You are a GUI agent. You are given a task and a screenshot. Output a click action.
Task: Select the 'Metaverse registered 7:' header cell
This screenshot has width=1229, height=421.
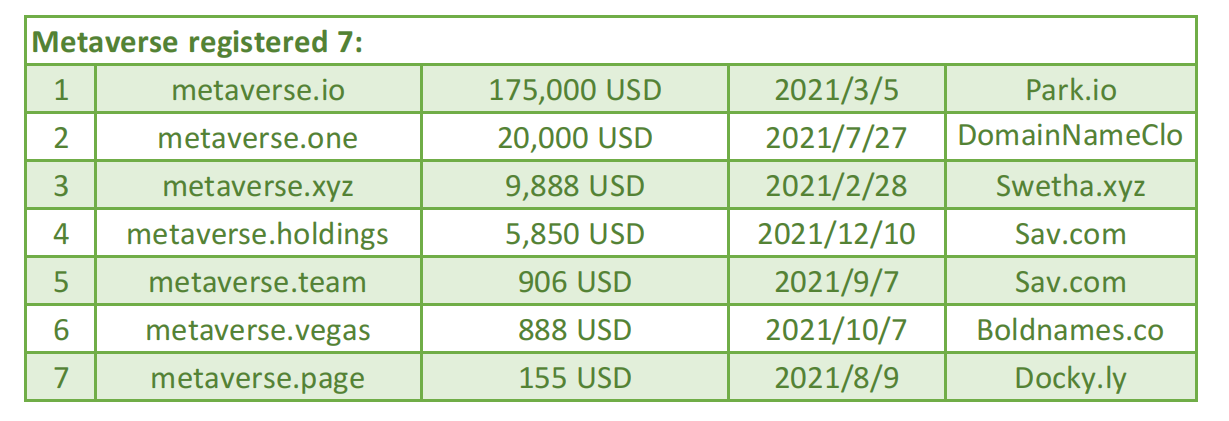(x=611, y=41)
